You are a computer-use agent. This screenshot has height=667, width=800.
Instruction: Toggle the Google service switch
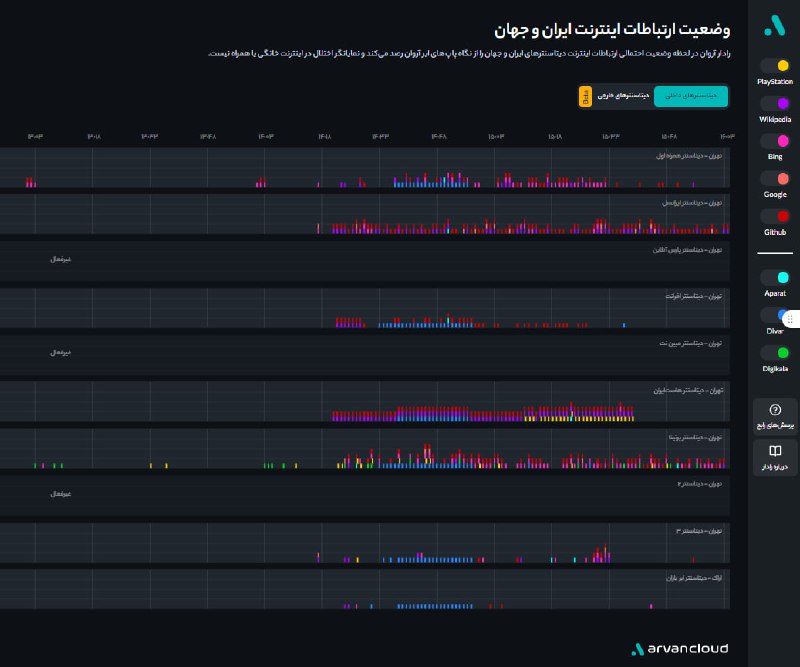click(x=774, y=178)
